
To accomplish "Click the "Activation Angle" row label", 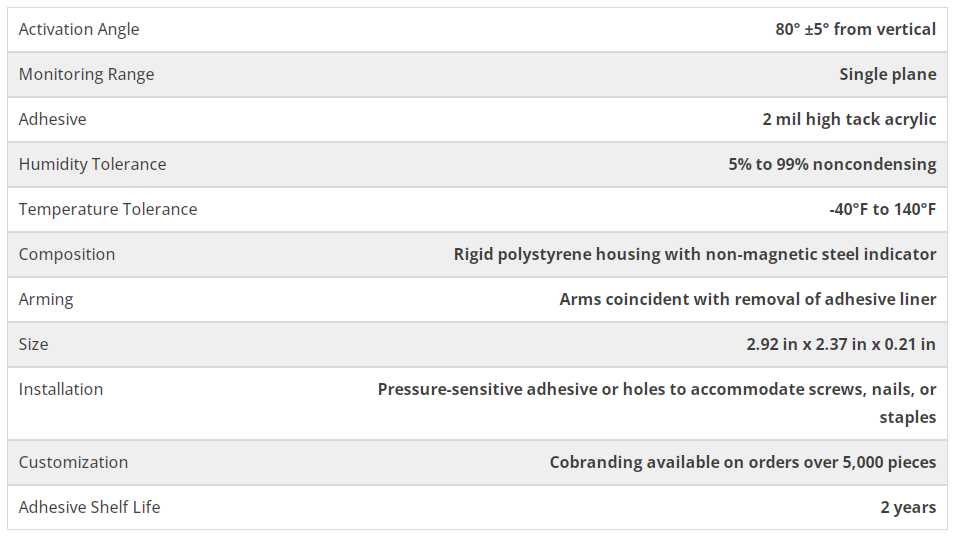I will pos(79,29).
